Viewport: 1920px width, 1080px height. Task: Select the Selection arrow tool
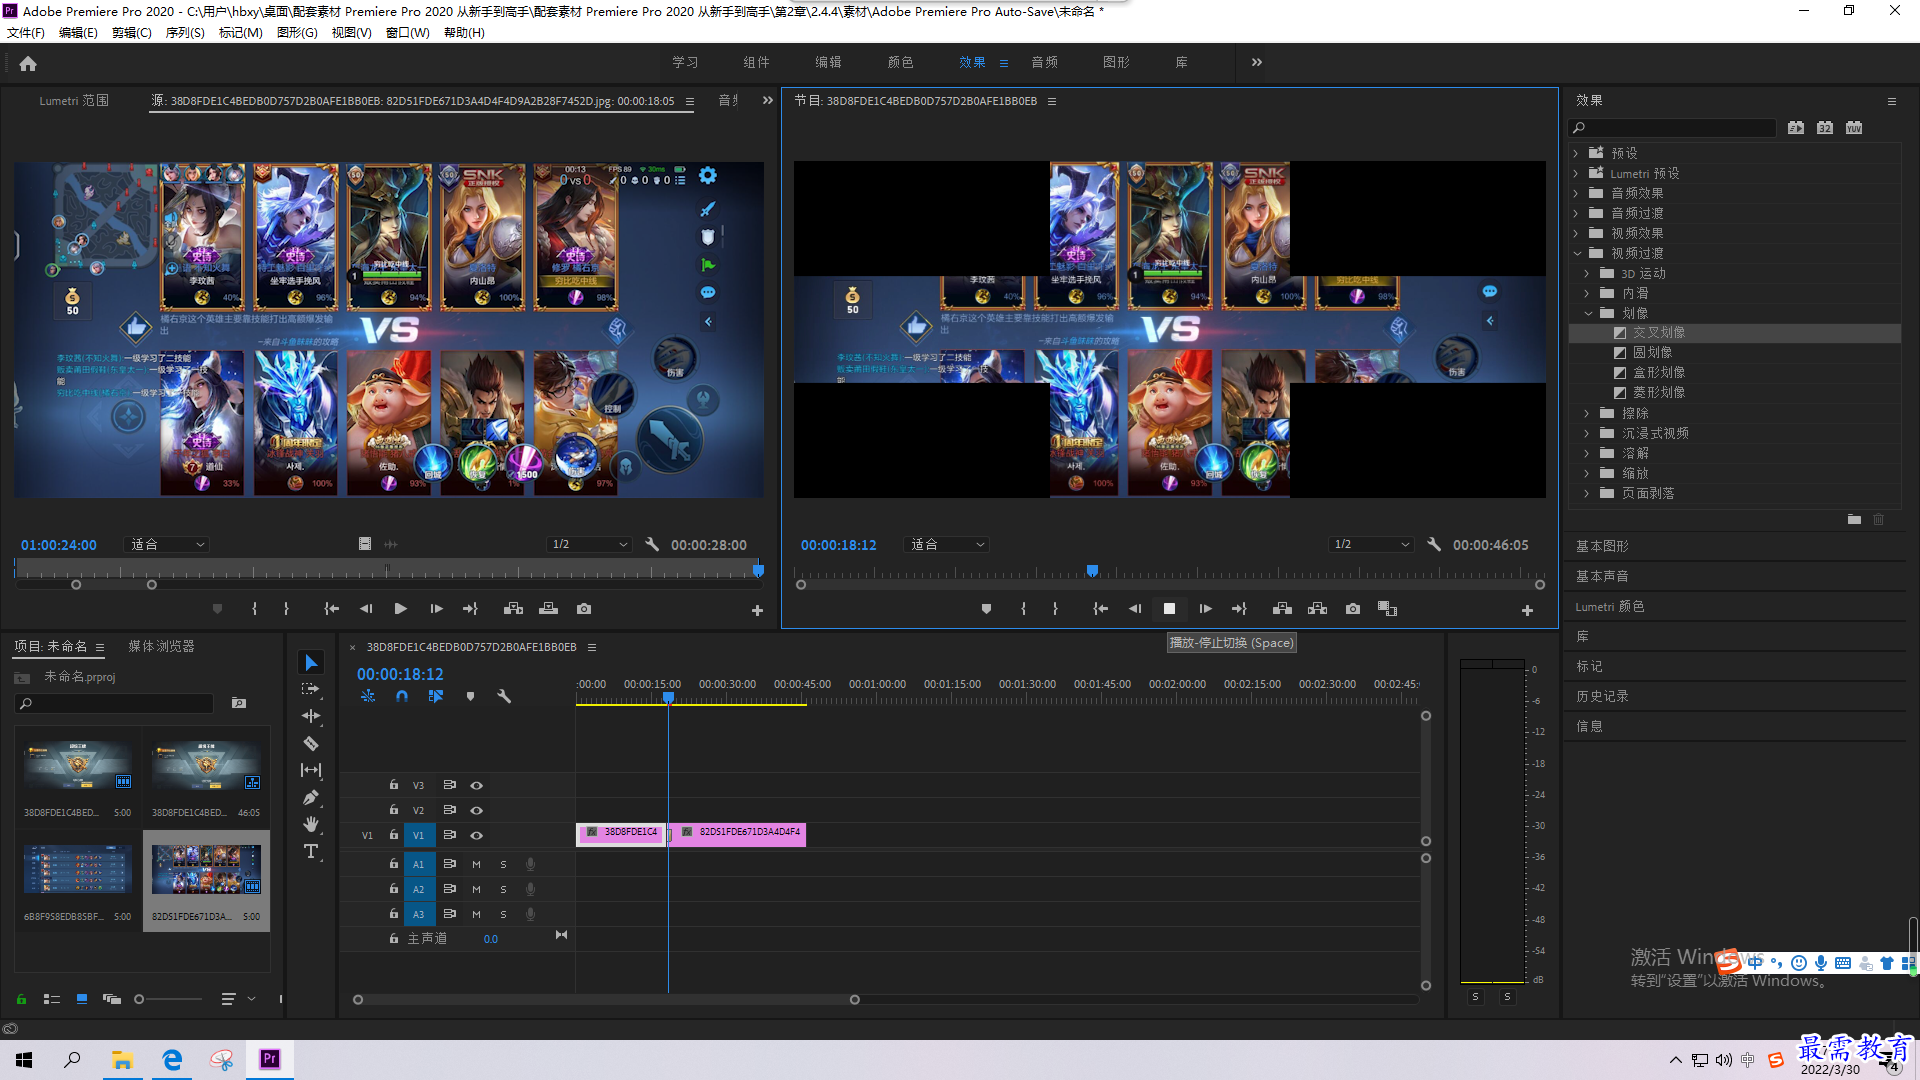click(x=311, y=663)
